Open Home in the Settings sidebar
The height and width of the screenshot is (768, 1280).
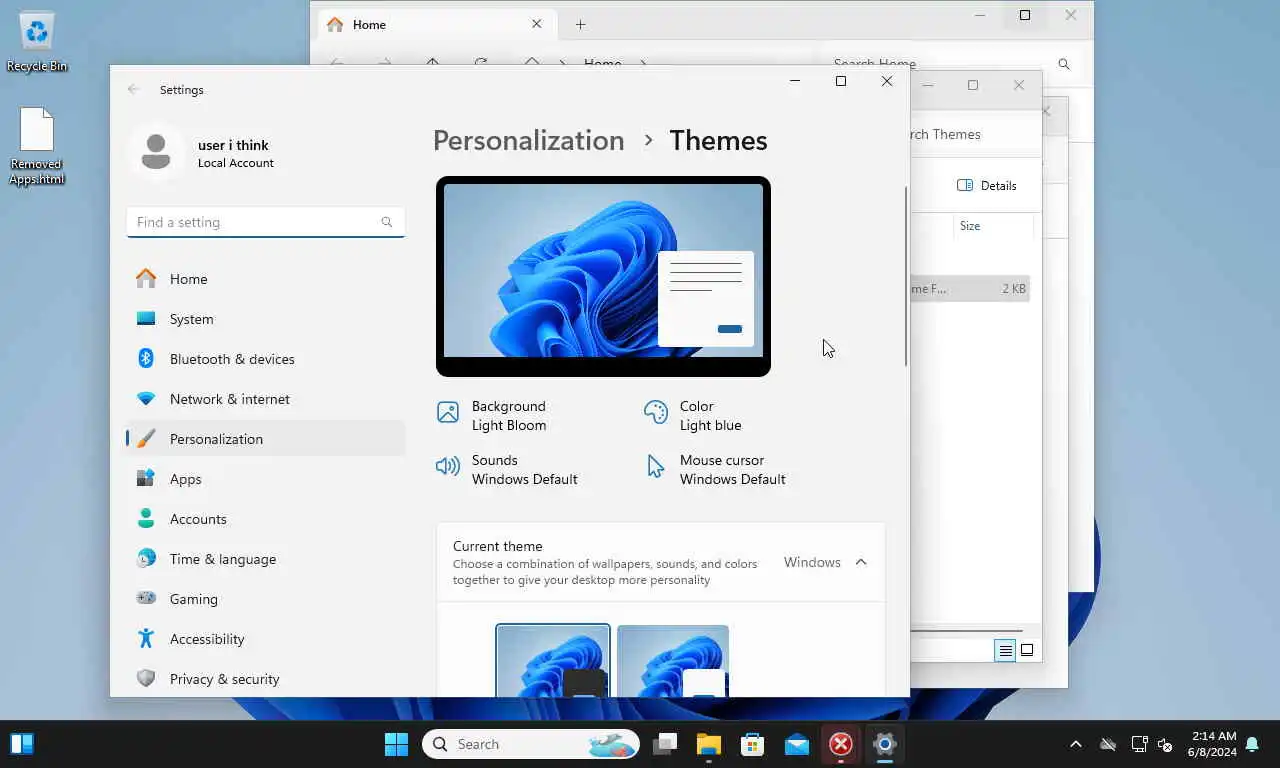click(265, 279)
